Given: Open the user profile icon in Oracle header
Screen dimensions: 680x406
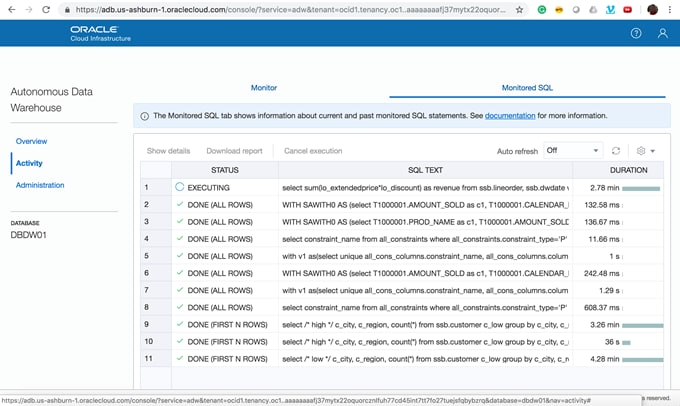Looking at the screenshot, I should coord(662,33).
